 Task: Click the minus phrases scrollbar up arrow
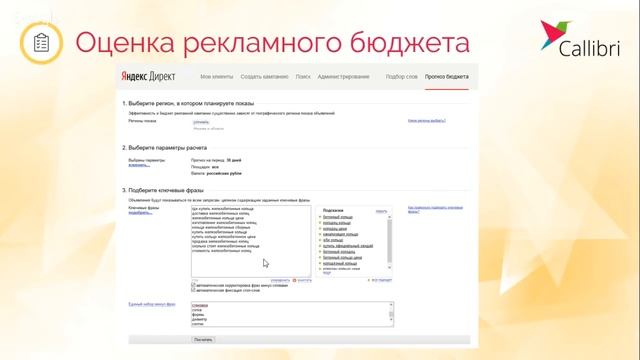391,304
